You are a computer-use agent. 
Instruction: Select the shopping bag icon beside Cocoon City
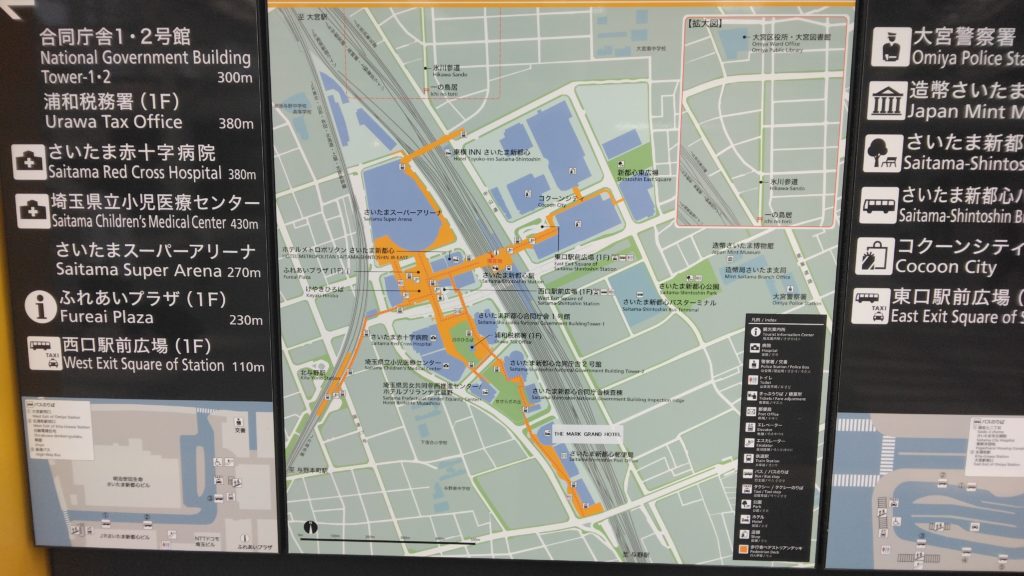click(x=876, y=257)
